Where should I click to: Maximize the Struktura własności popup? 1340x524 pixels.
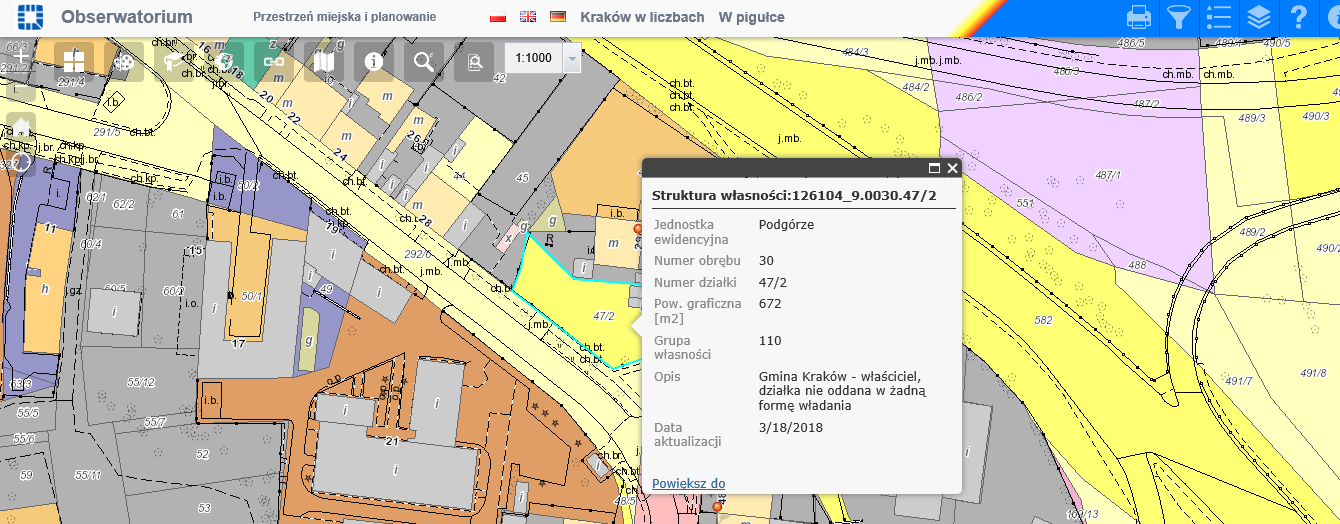pyautogui.click(x=934, y=168)
